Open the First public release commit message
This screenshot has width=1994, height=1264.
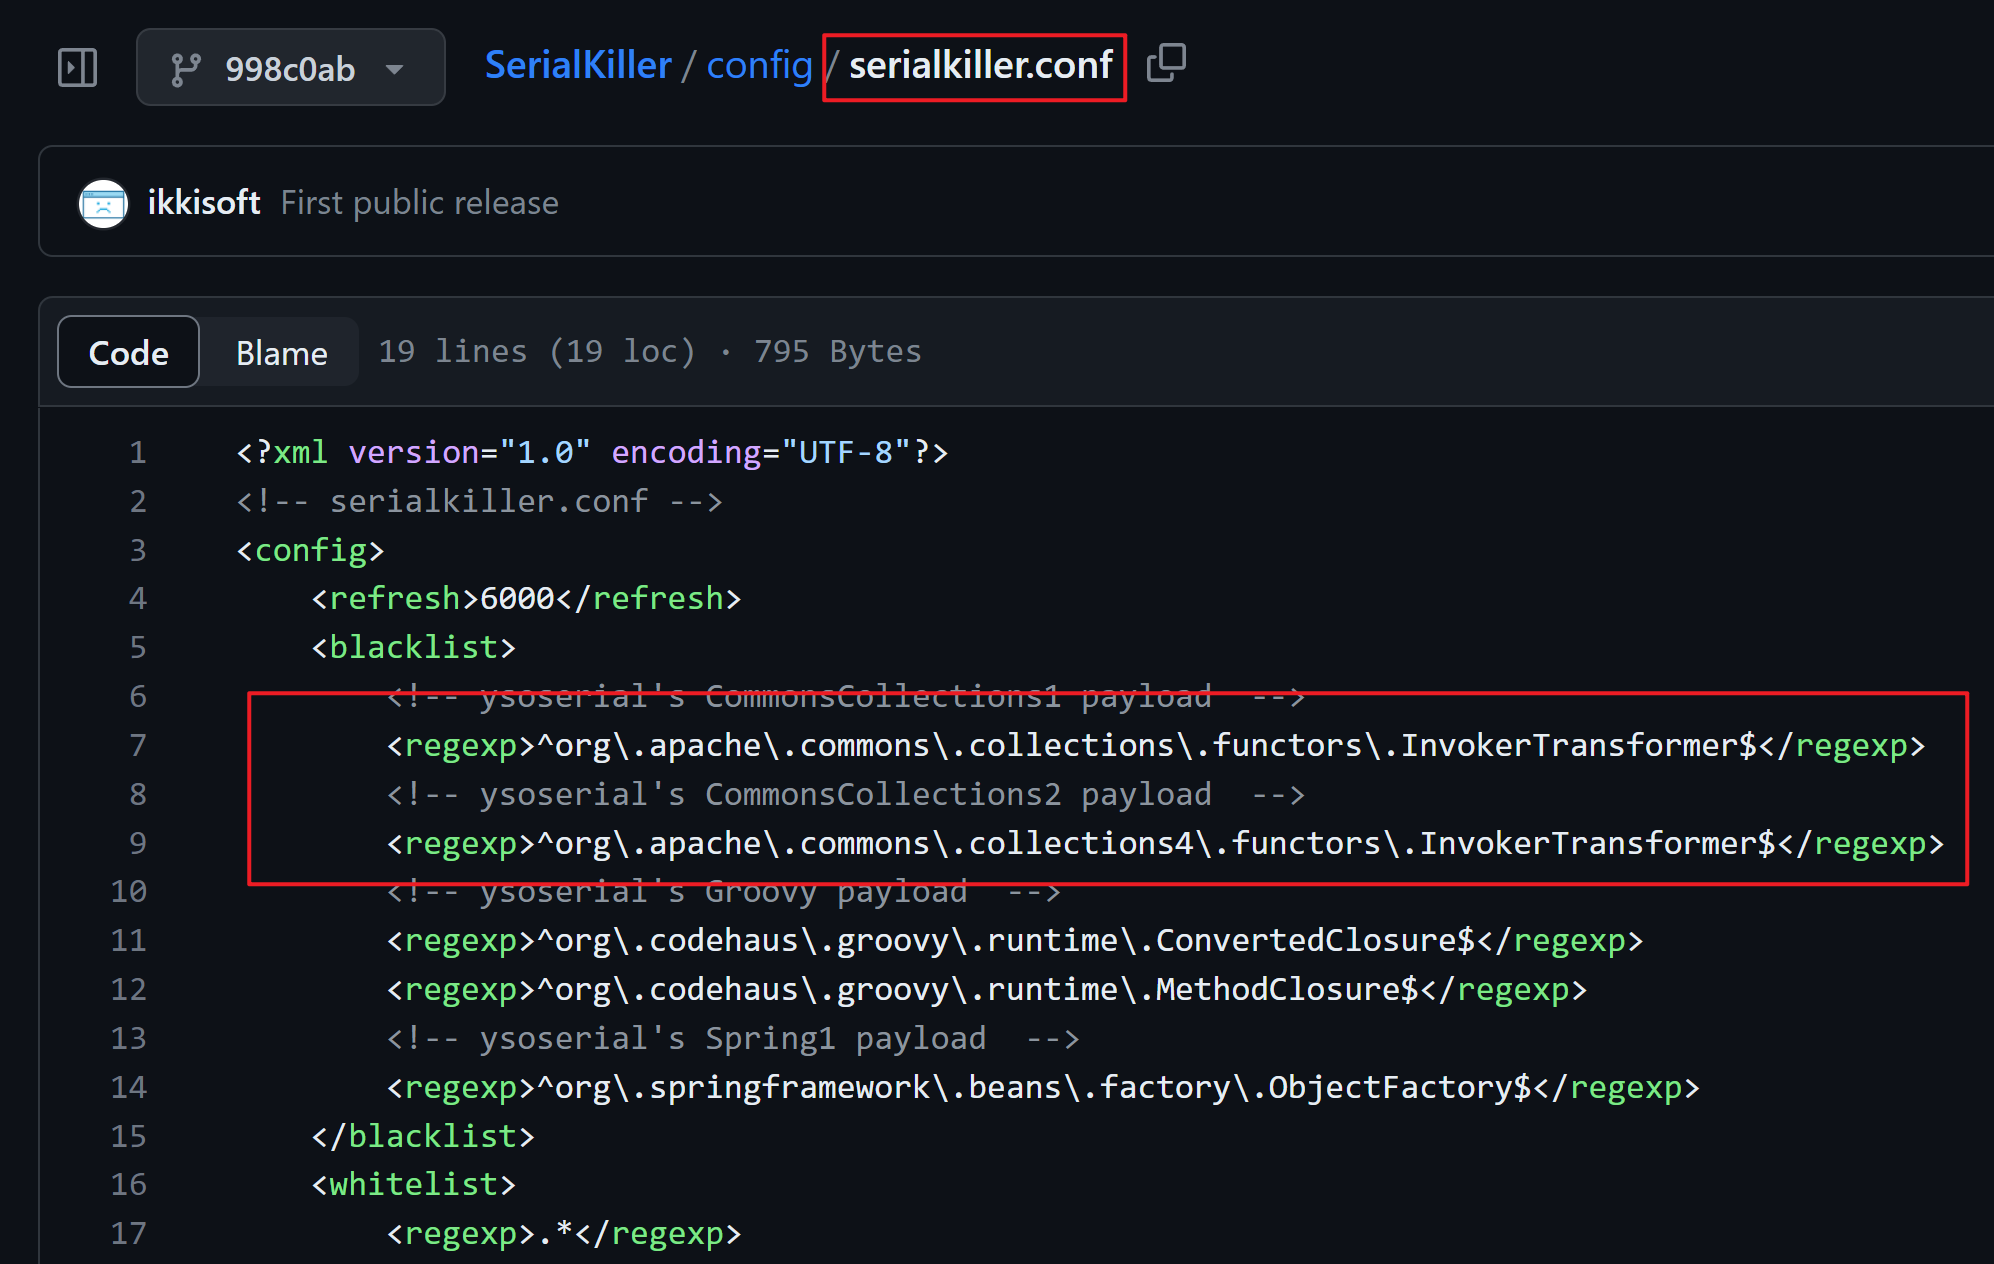pyautogui.click(x=419, y=203)
